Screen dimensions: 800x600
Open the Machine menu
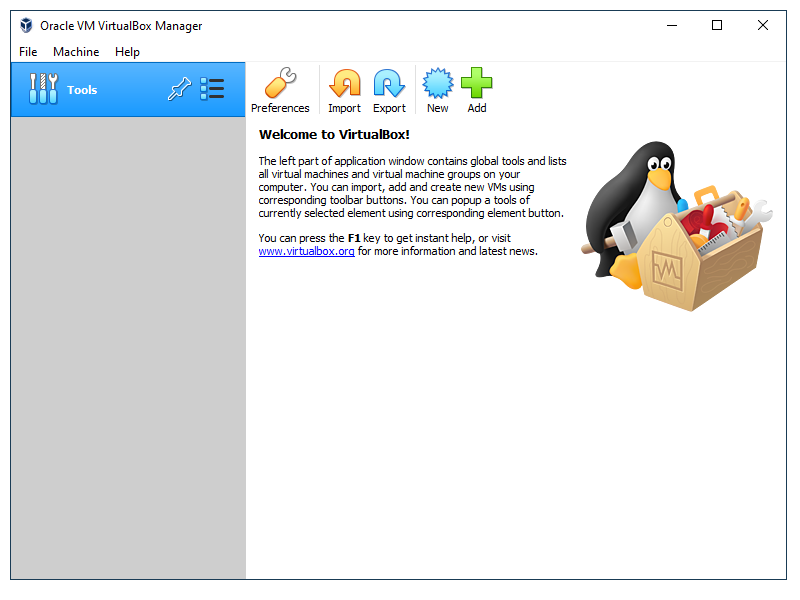coord(76,52)
